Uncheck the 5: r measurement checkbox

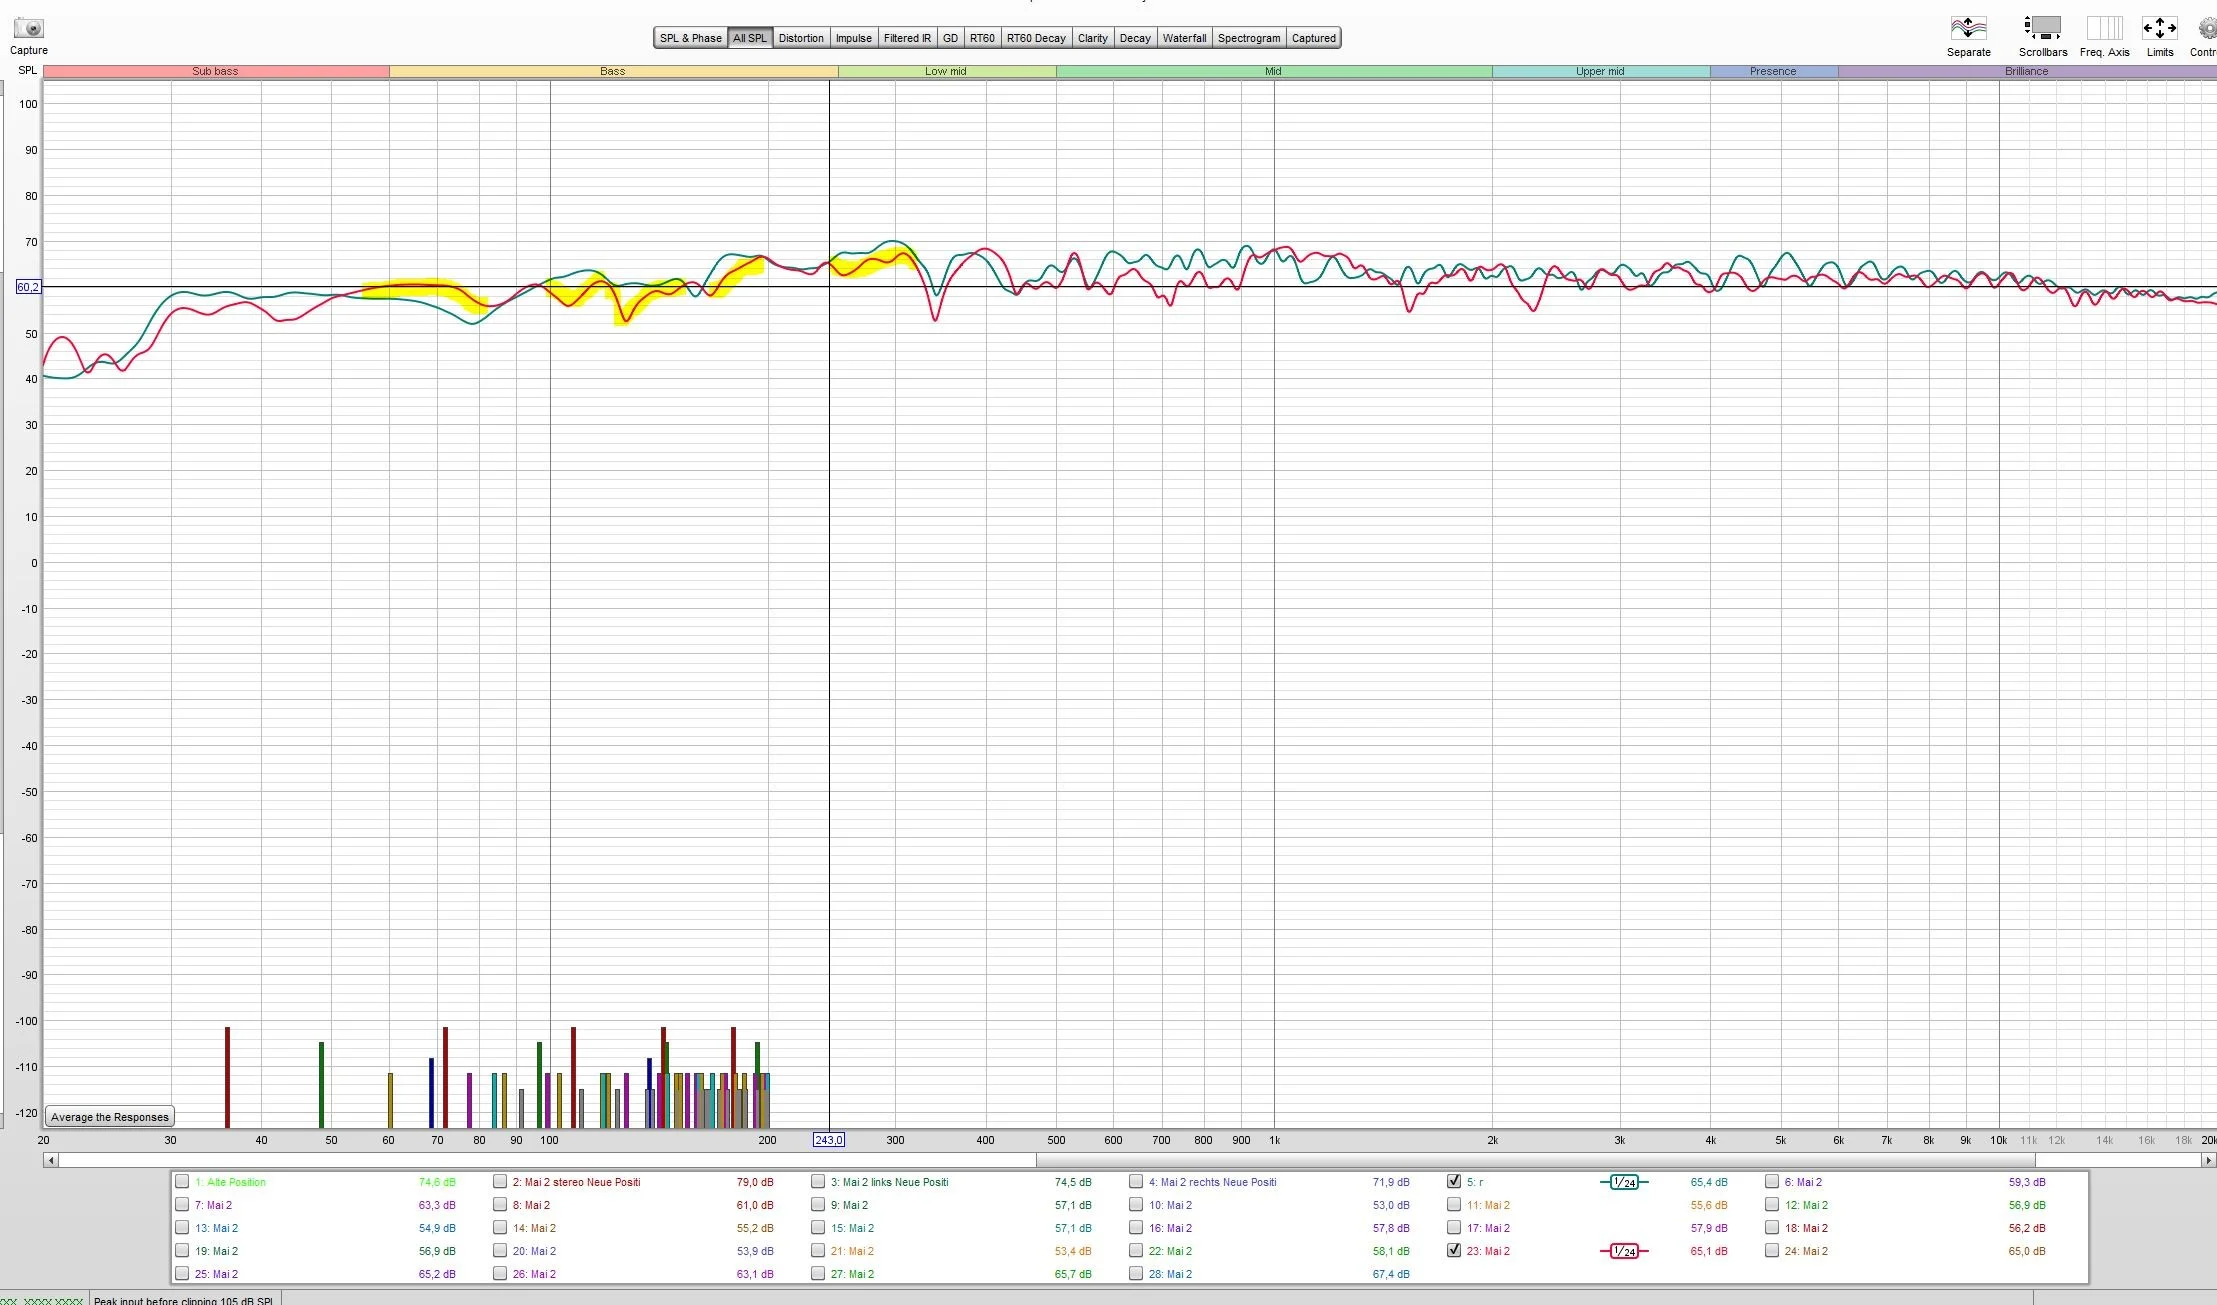click(1454, 1181)
